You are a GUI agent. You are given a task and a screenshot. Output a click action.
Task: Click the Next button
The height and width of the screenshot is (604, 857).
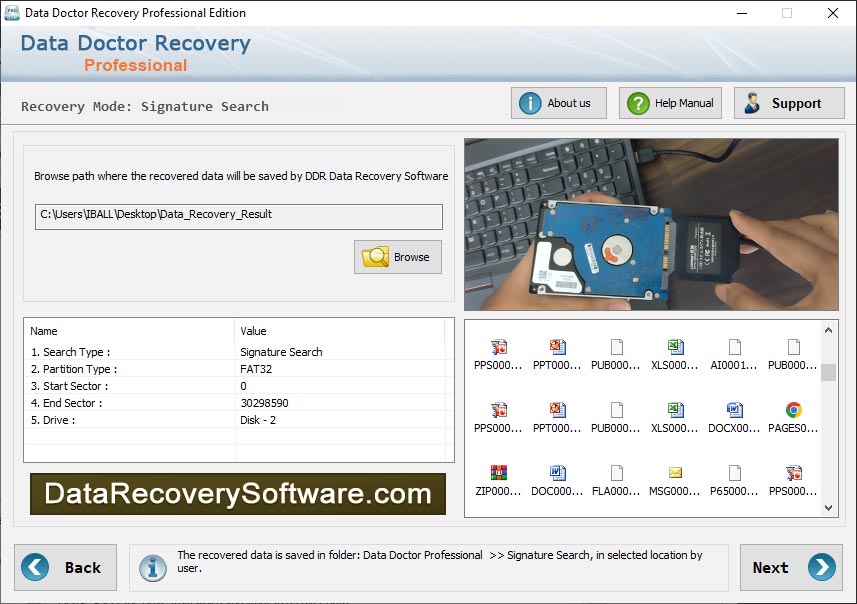790,567
